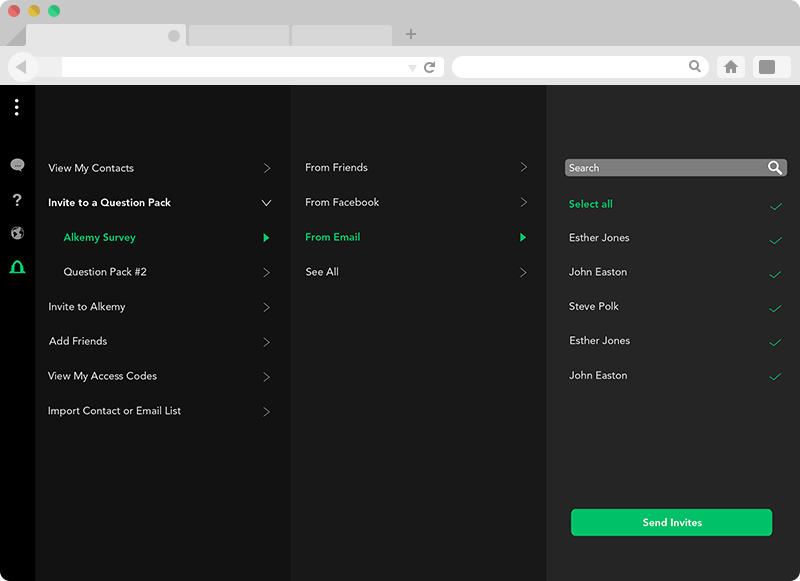Viewport: 800px width, 581px height.
Task: Uncheck the Steve Polk checkmark
Action: pos(775,308)
